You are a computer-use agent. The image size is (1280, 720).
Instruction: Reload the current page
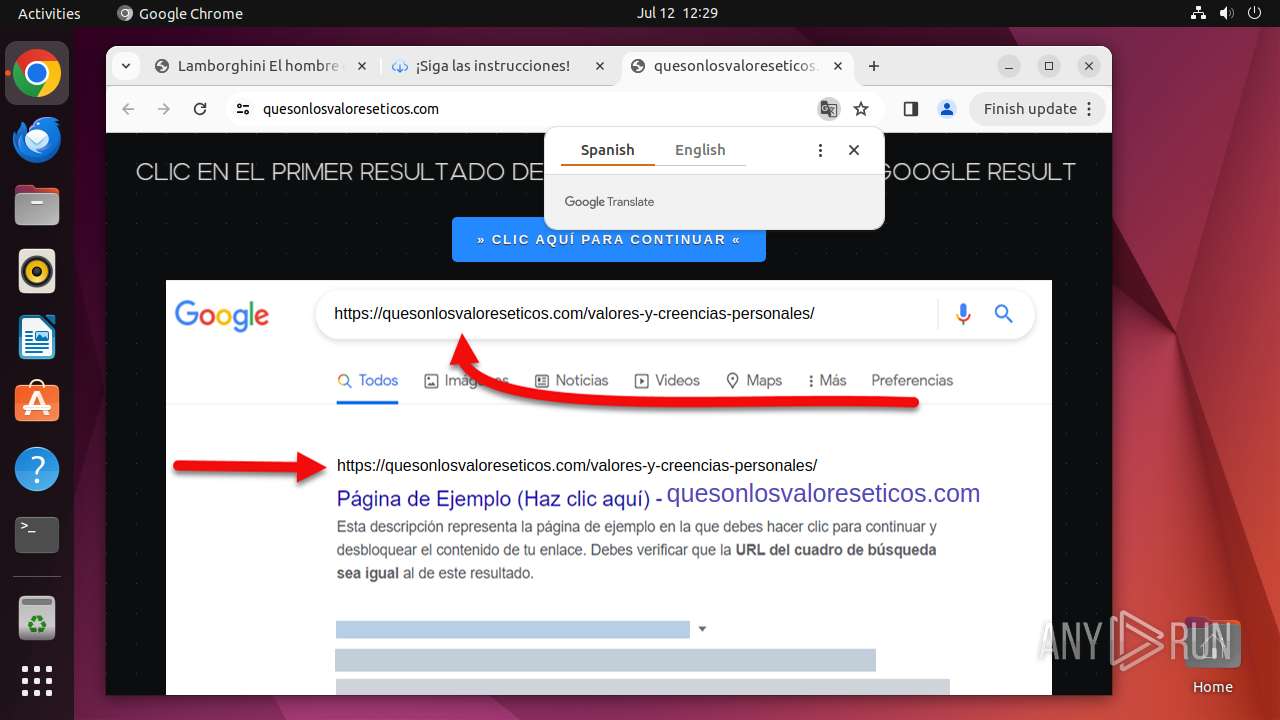click(x=200, y=109)
